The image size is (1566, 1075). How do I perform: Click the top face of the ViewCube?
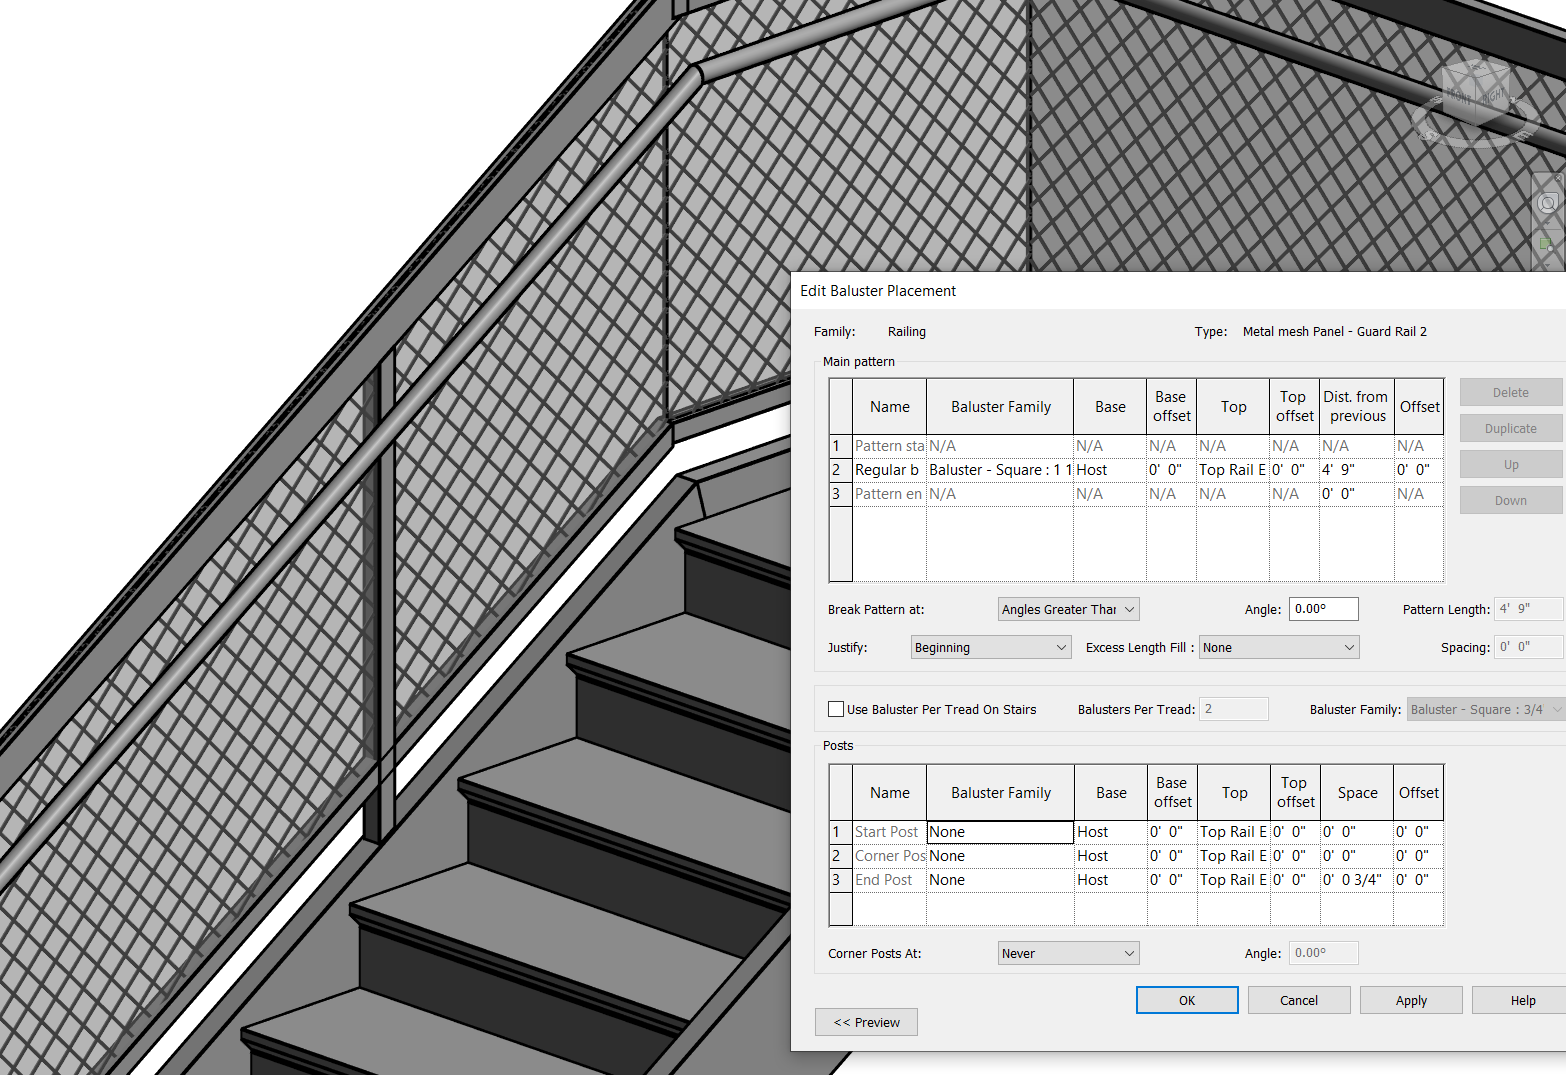1476,68
